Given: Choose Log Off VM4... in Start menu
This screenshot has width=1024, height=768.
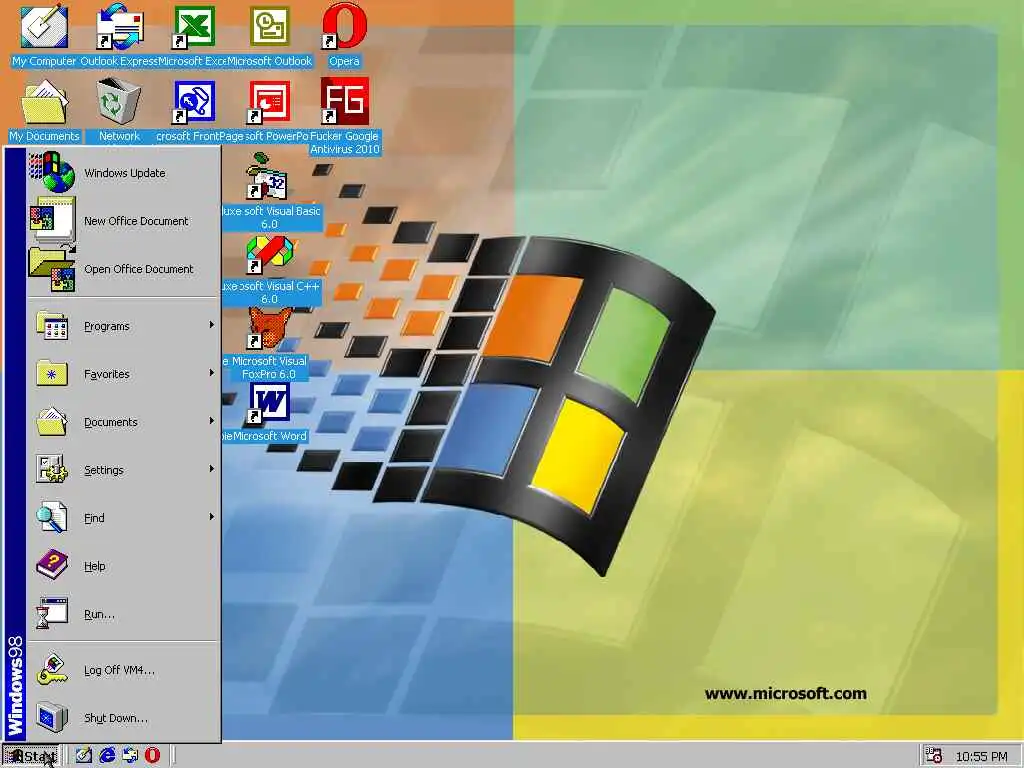Looking at the screenshot, I should pos(123,670).
